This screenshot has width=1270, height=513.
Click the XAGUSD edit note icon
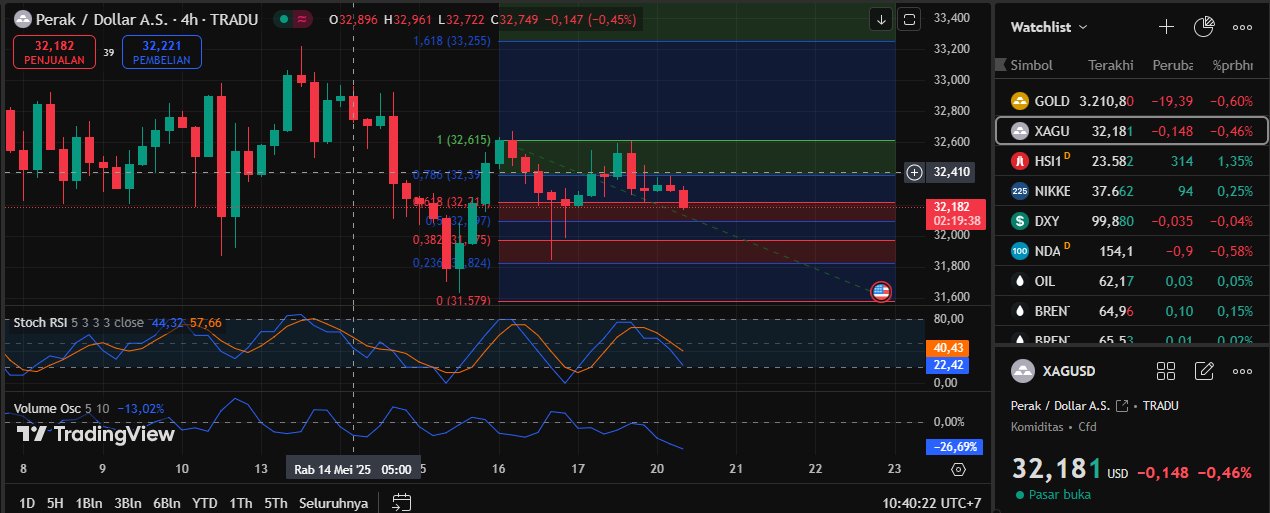(1204, 371)
